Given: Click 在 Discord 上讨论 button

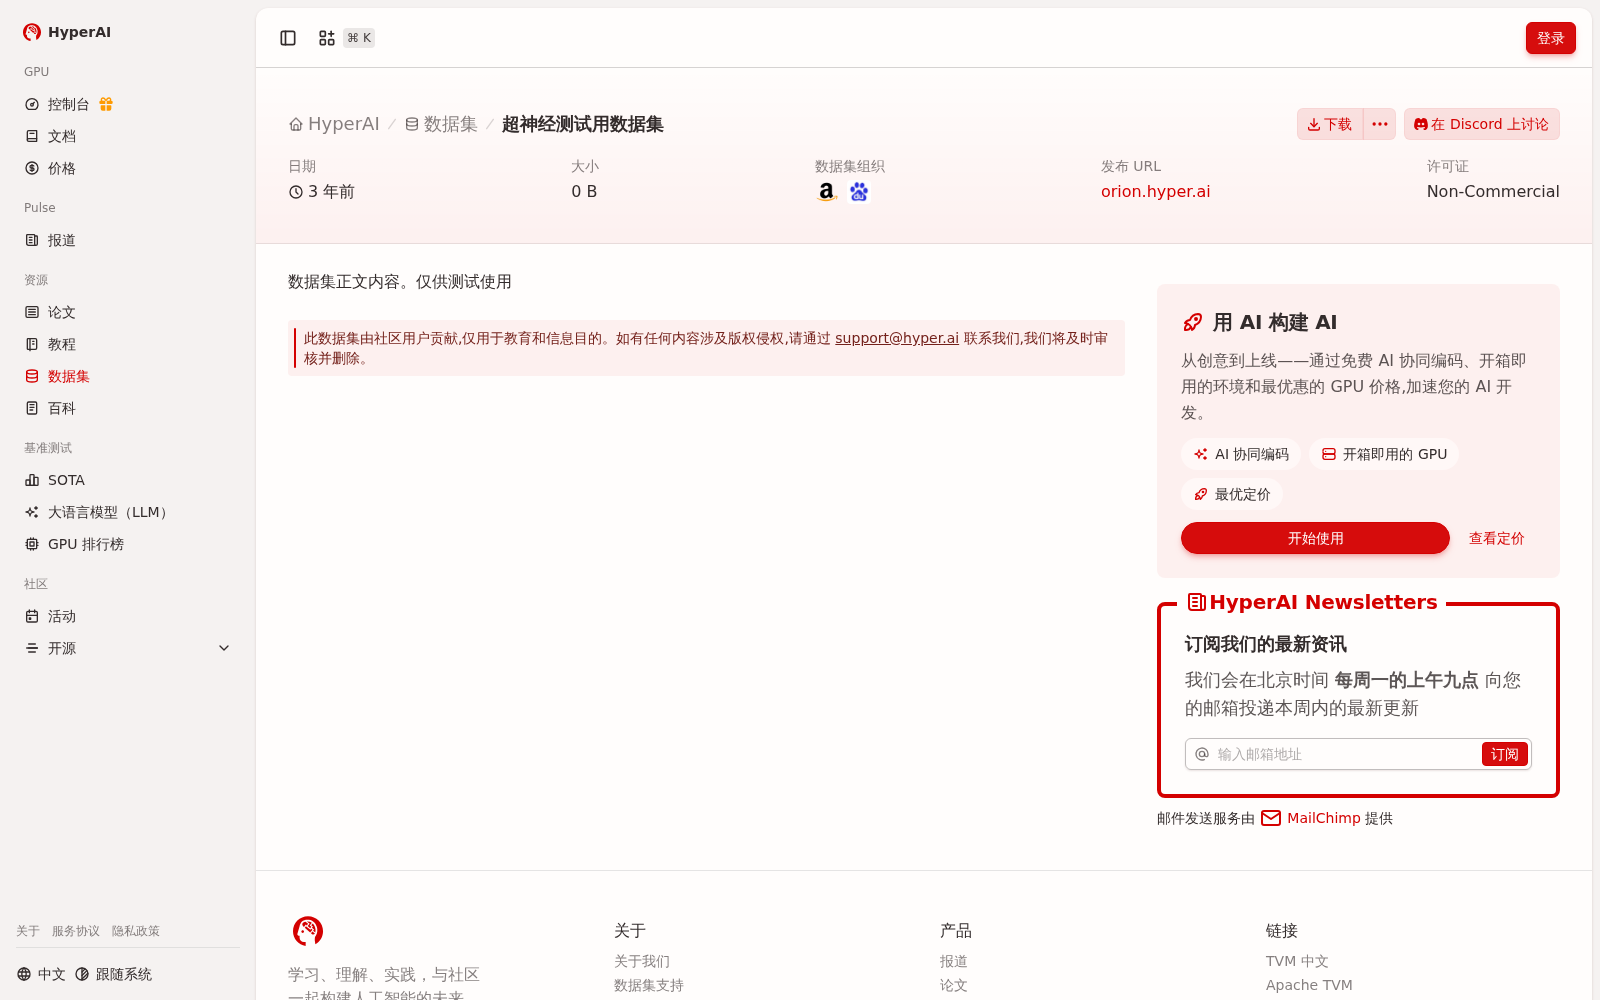Looking at the screenshot, I should 1481,124.
